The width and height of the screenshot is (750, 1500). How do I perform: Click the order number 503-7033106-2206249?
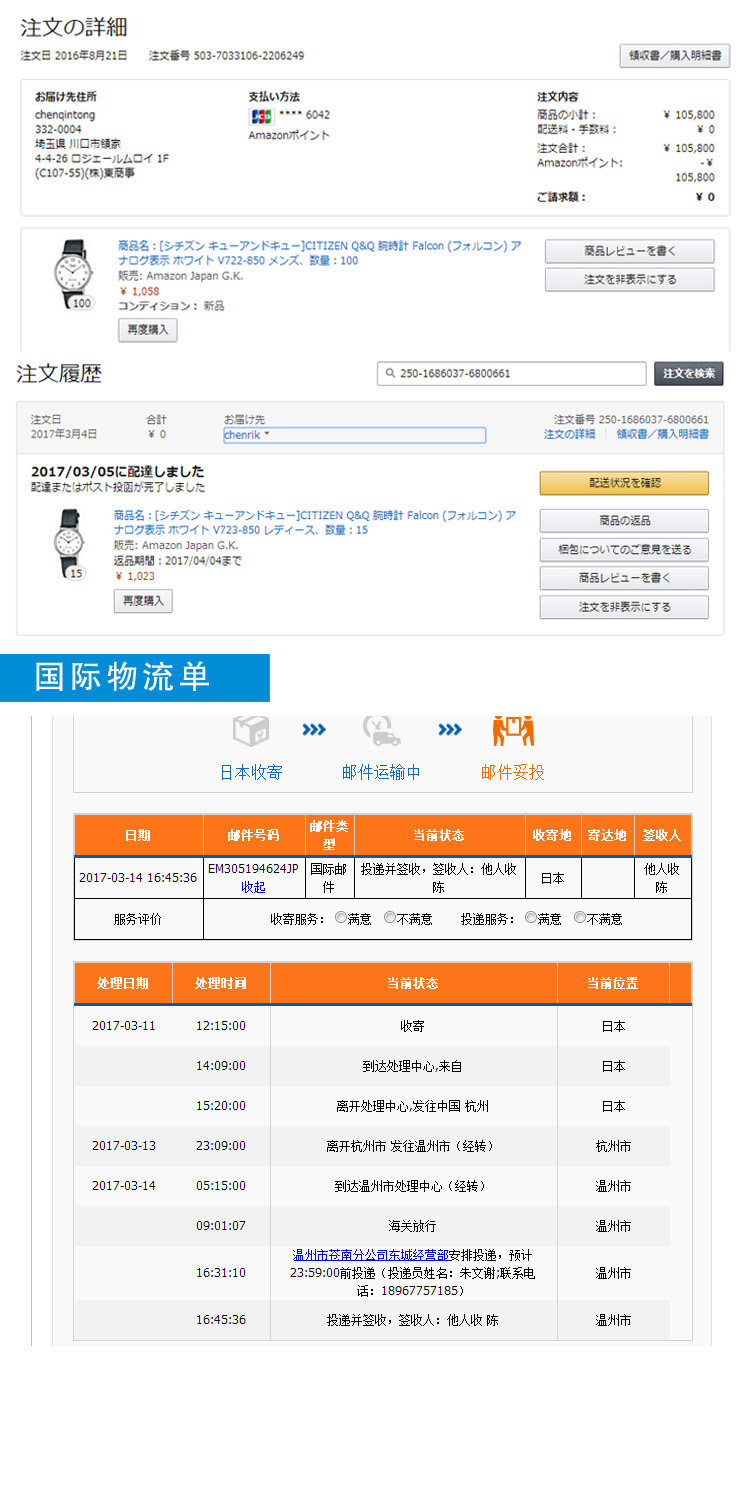[249, 56]
